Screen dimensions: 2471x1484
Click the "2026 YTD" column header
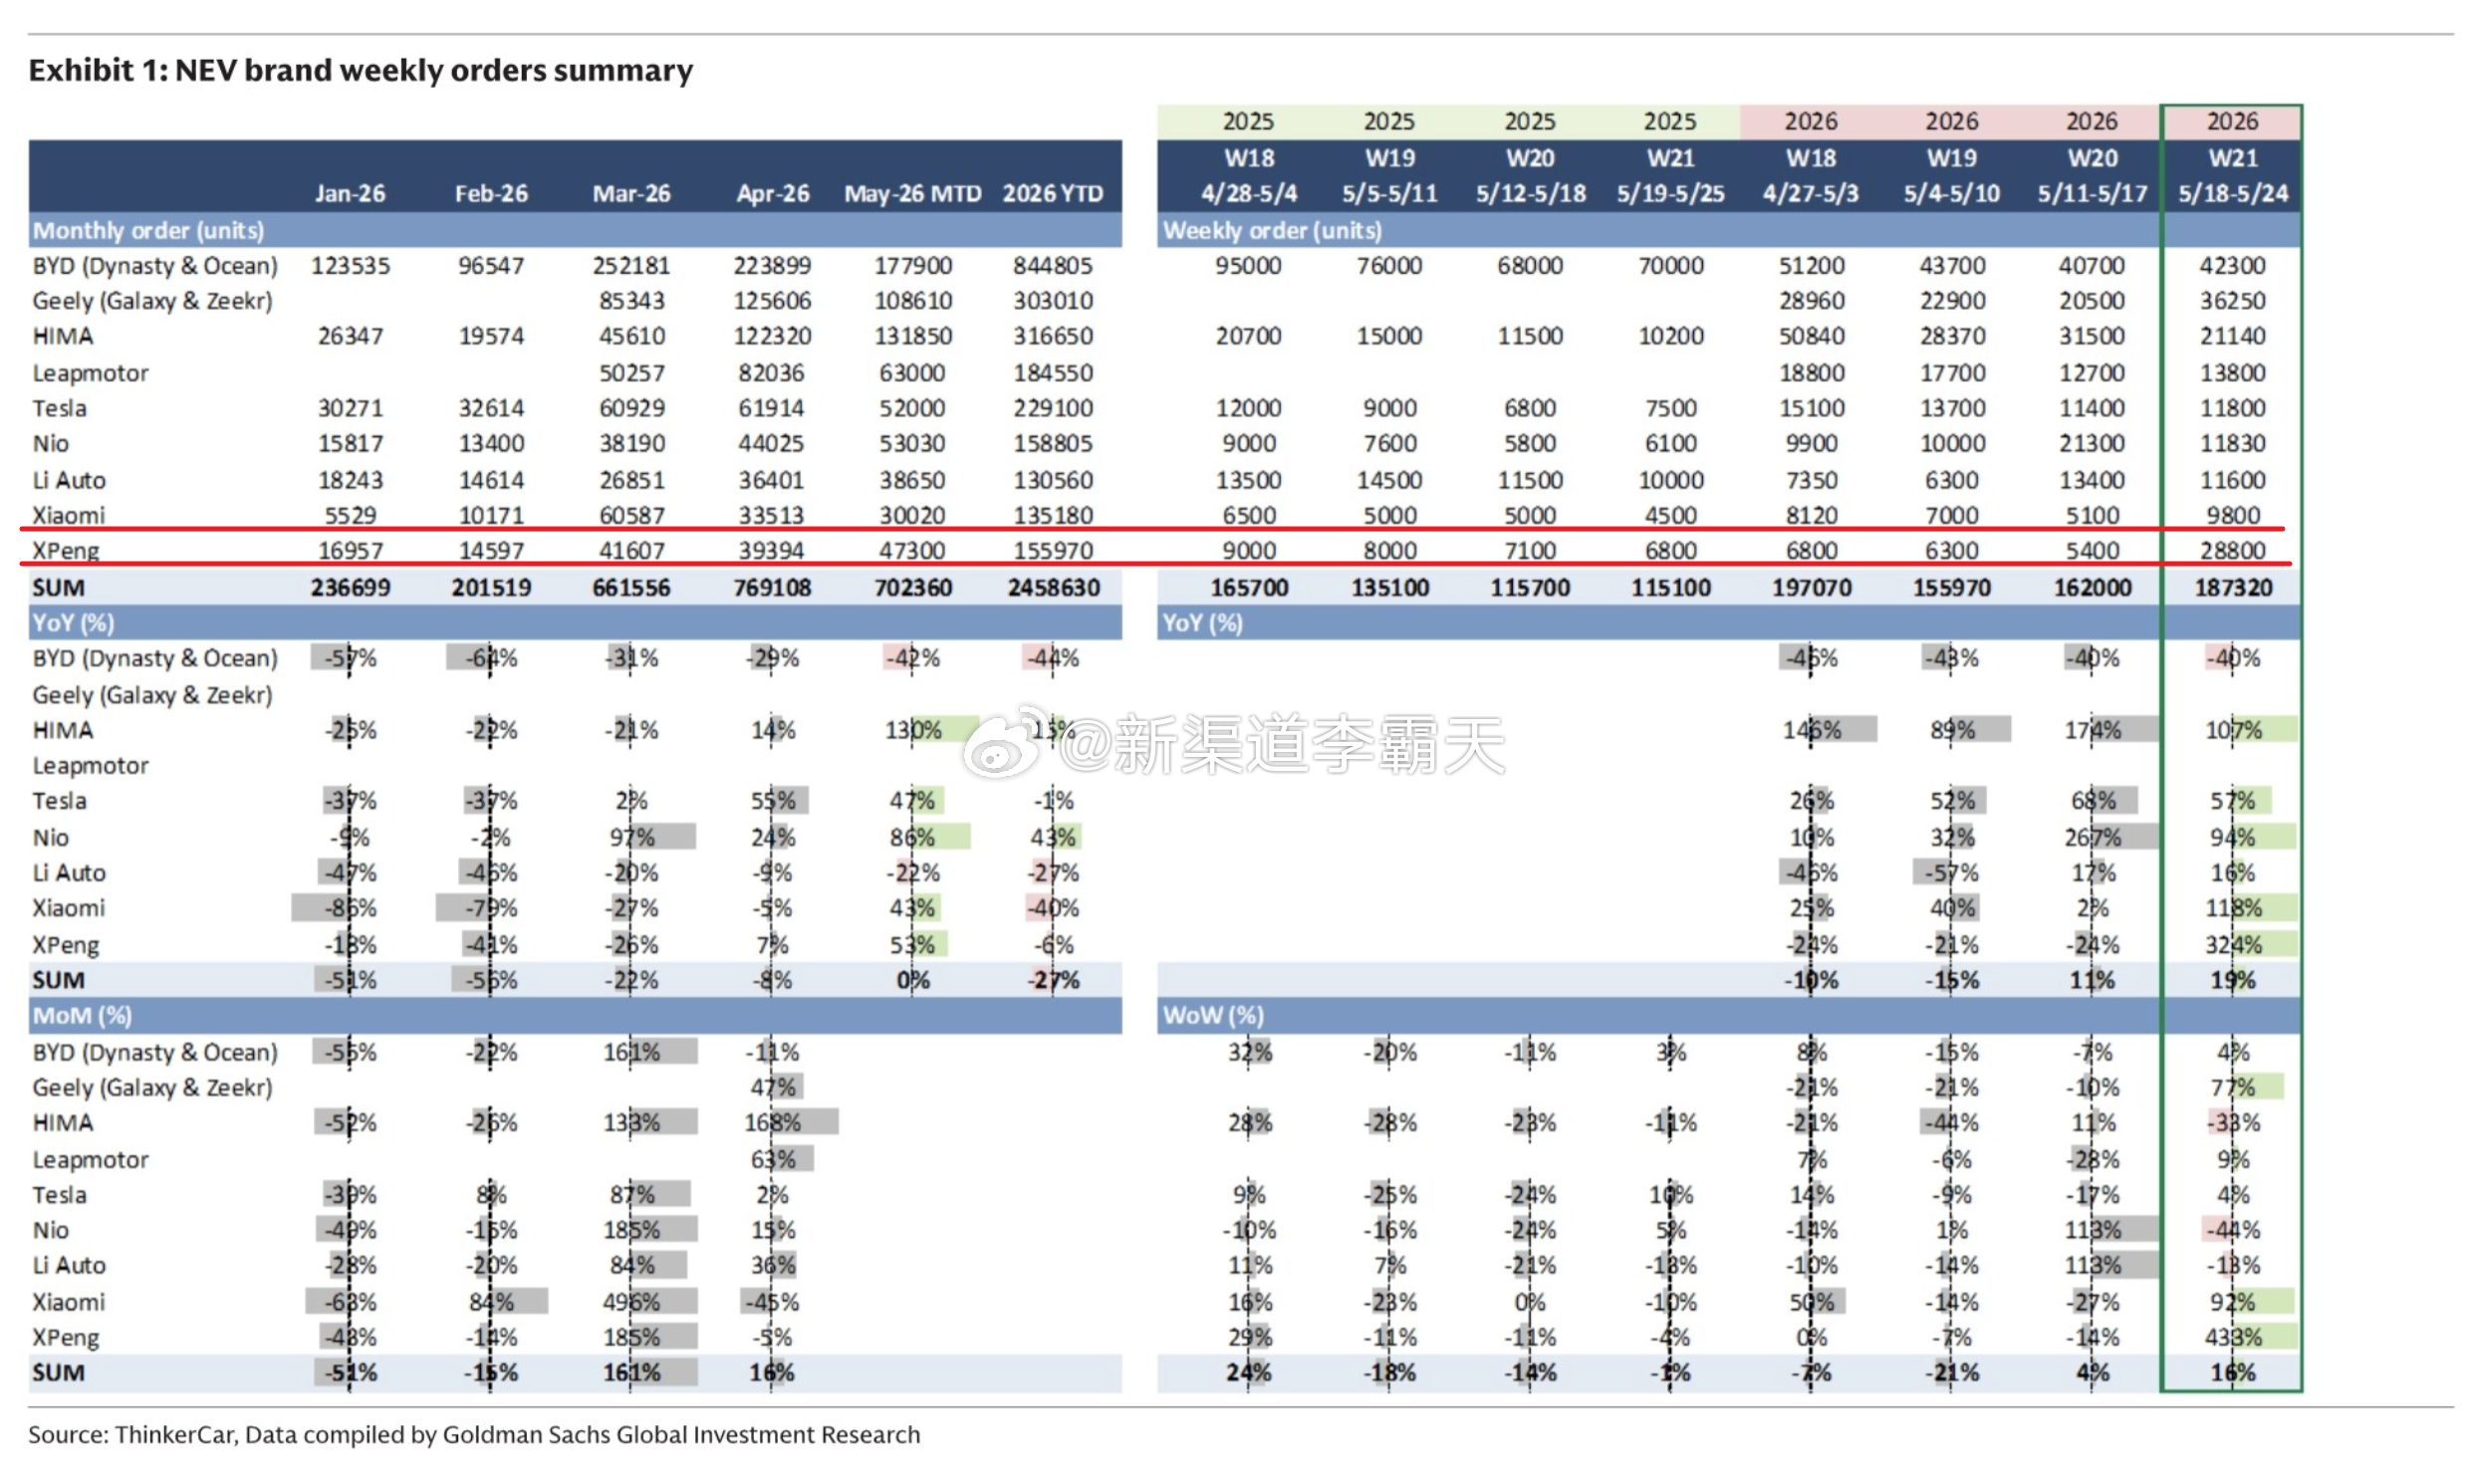click(1052, 193)
